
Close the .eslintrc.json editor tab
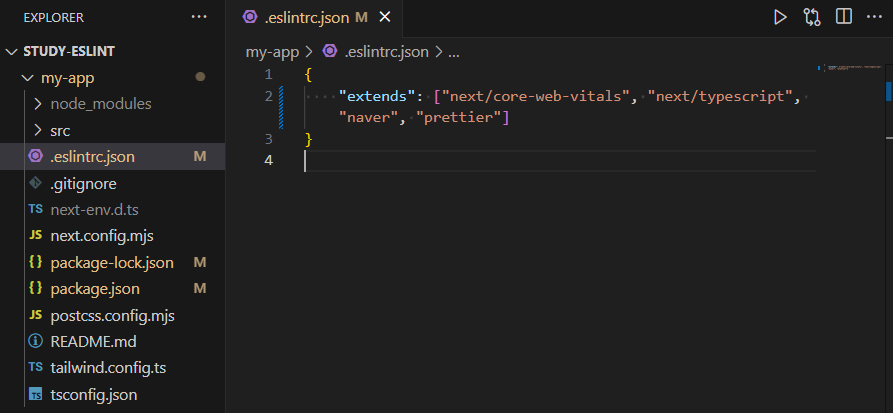(385, 18)
